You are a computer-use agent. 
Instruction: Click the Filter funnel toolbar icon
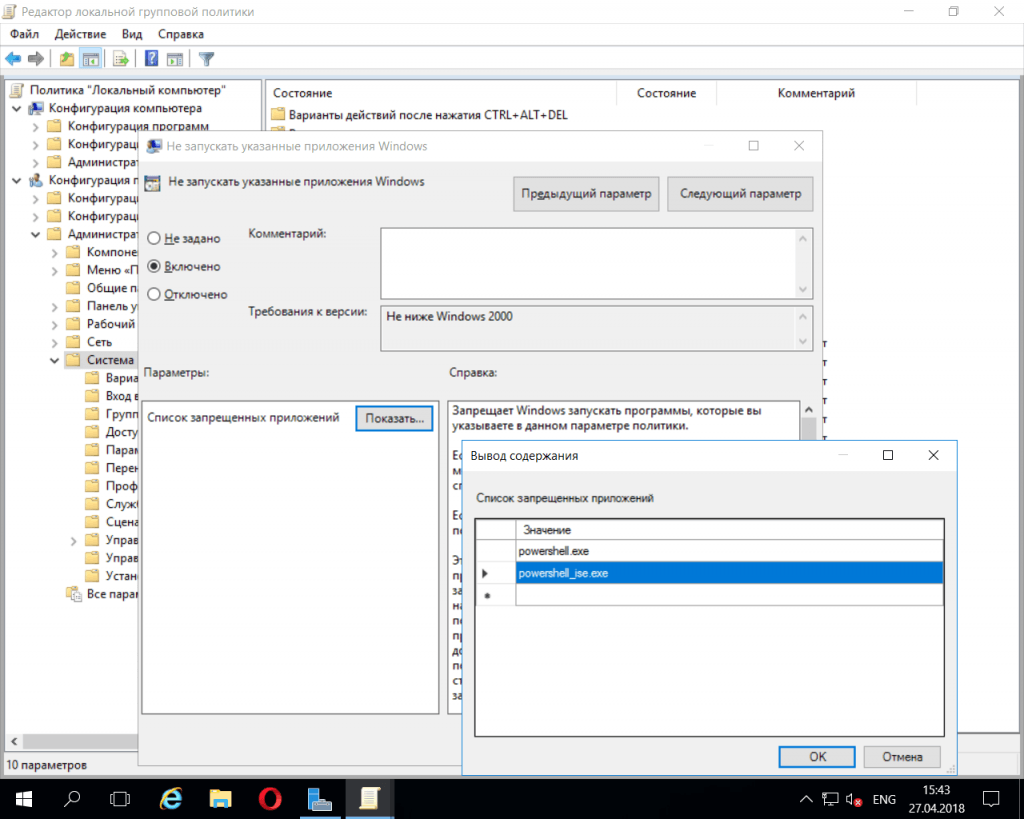[207, 59]
